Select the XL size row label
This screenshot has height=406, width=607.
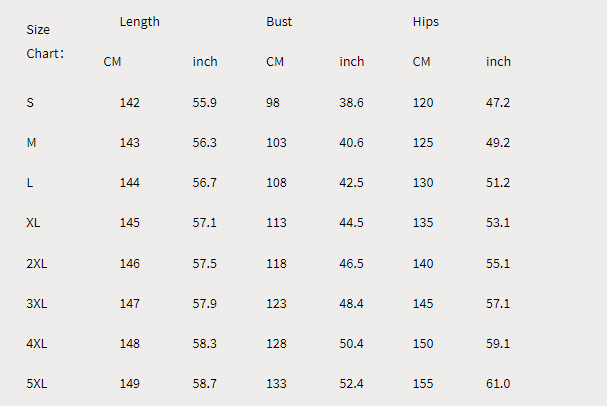[34, 223]
